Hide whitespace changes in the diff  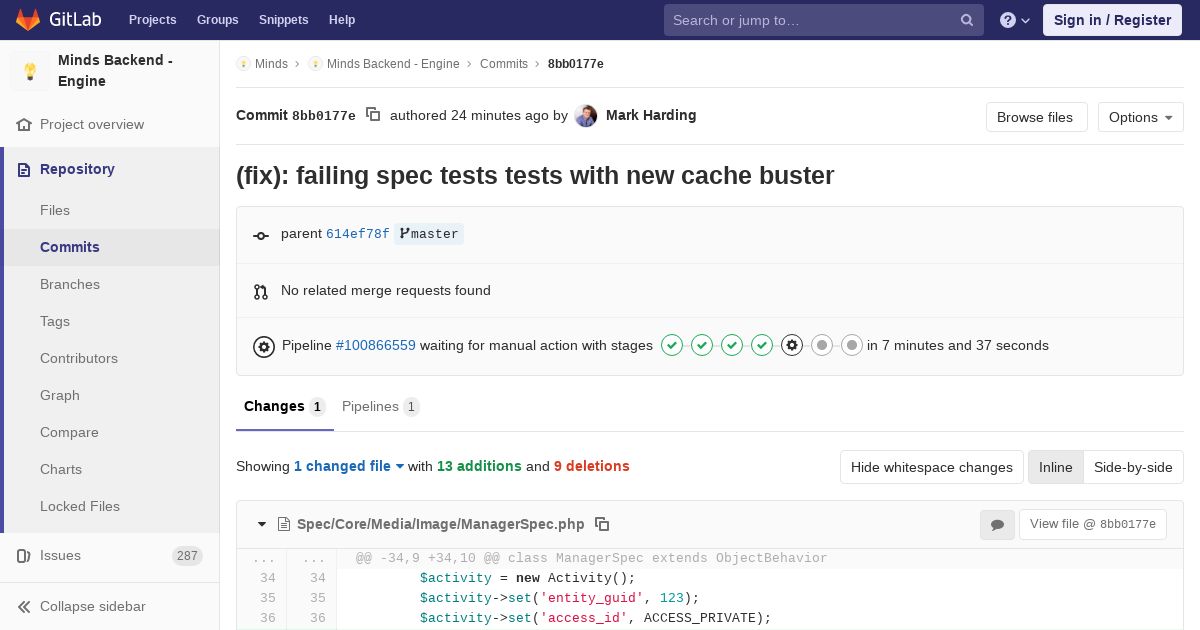click(932, 467)
